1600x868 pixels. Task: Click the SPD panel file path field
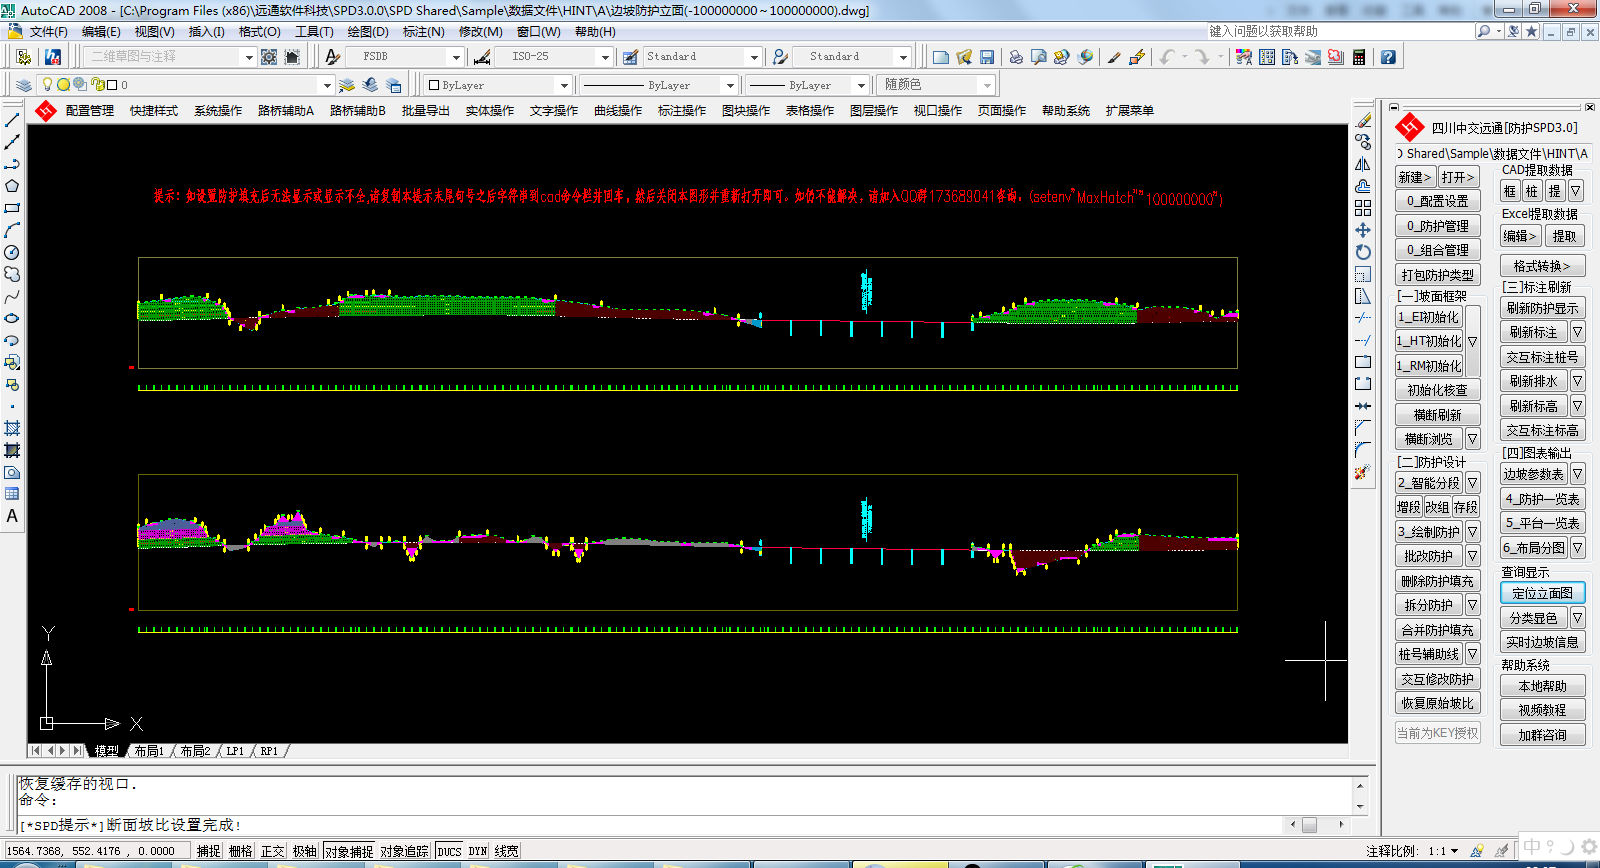1493,154
